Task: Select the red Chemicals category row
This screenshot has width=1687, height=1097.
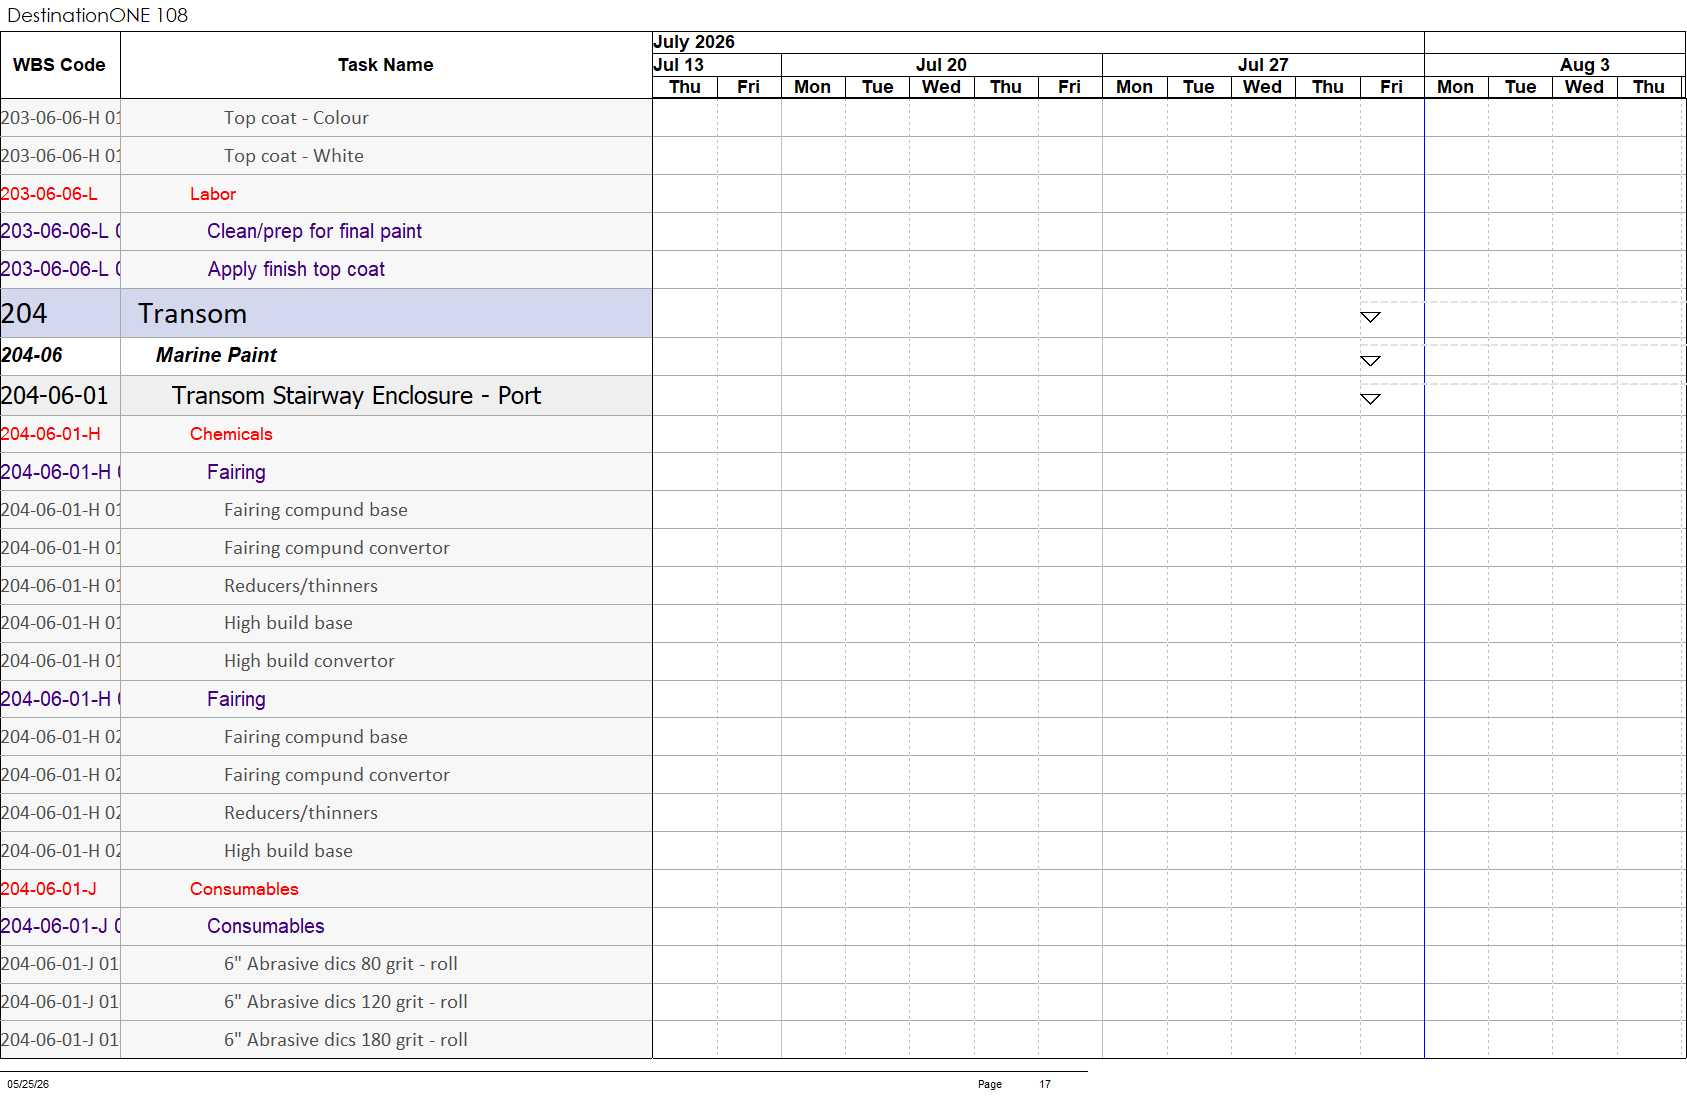Action: tap(326, 434)
